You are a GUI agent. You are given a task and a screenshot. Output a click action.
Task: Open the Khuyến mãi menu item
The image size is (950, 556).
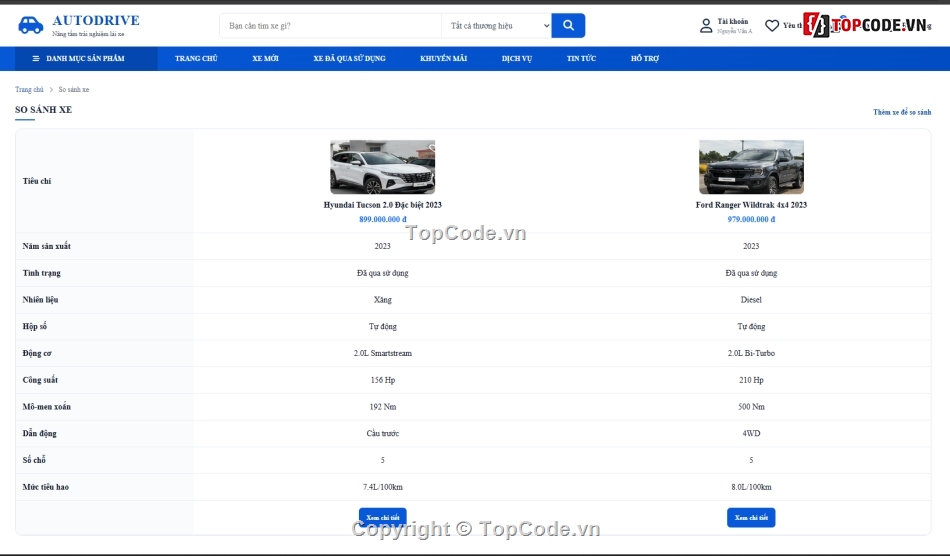pos(443,59)
